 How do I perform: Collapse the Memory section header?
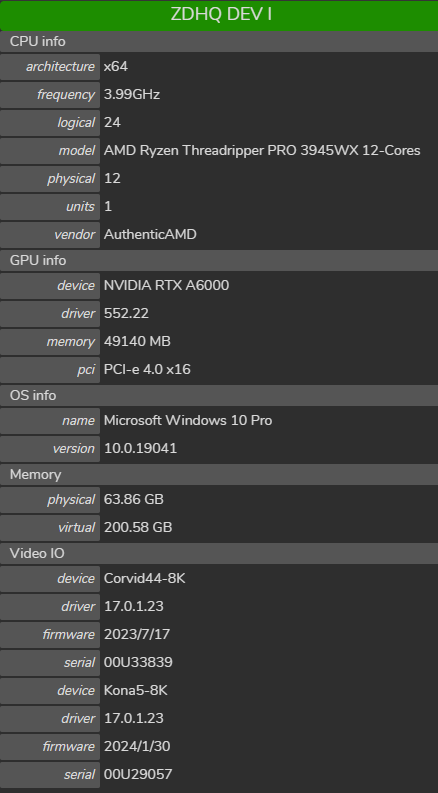[x=219, y=474]
